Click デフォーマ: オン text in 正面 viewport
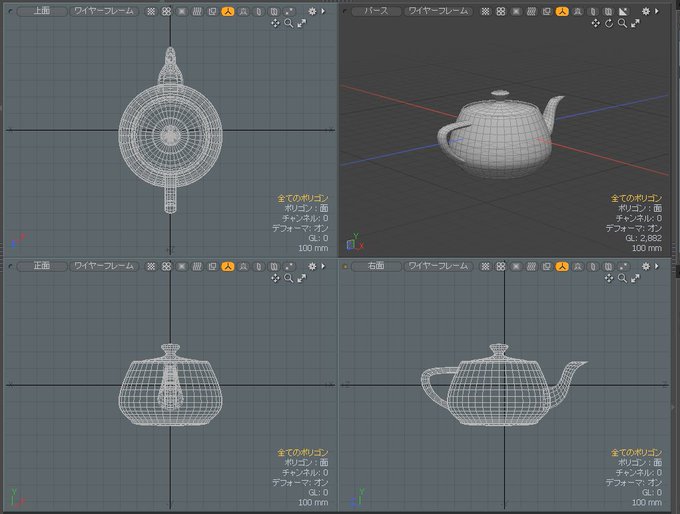680x514 pixels. [300, 482]
